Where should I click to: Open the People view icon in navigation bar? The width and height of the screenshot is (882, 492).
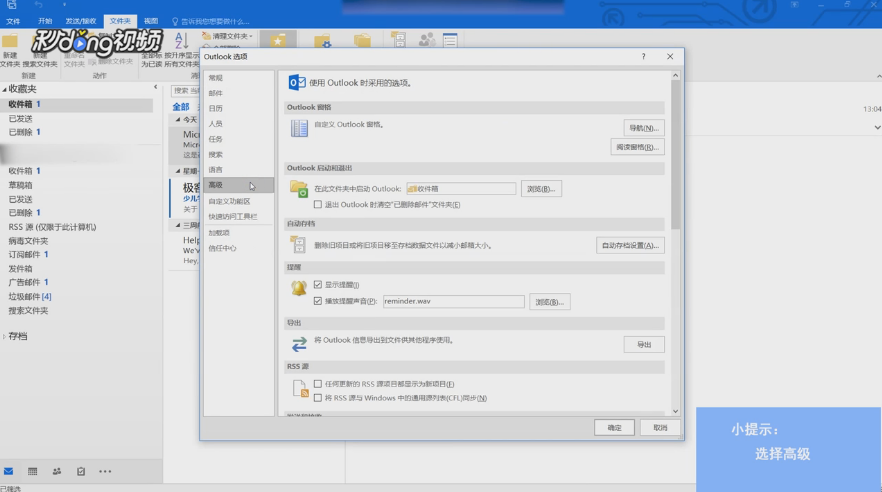tap(57, 471)
